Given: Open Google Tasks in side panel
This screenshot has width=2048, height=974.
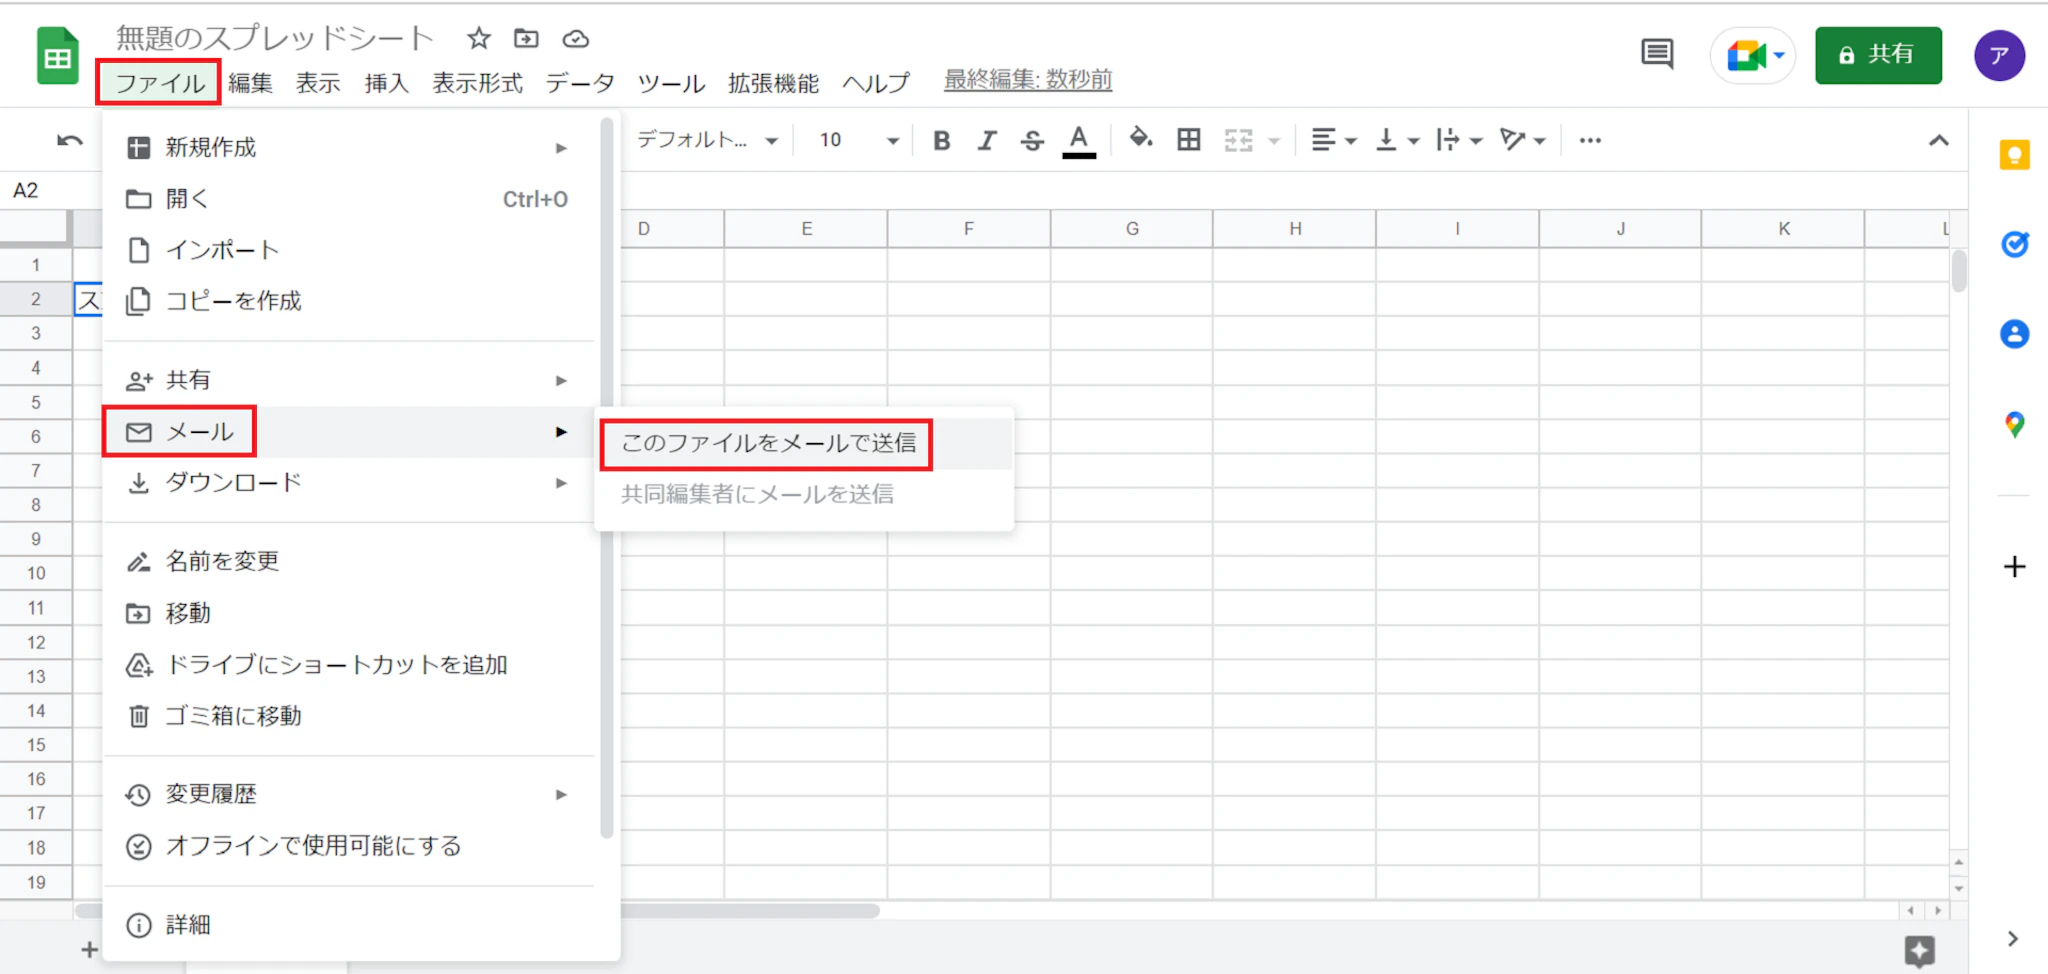Looking at the screenshot, I should click(2014, 244).
